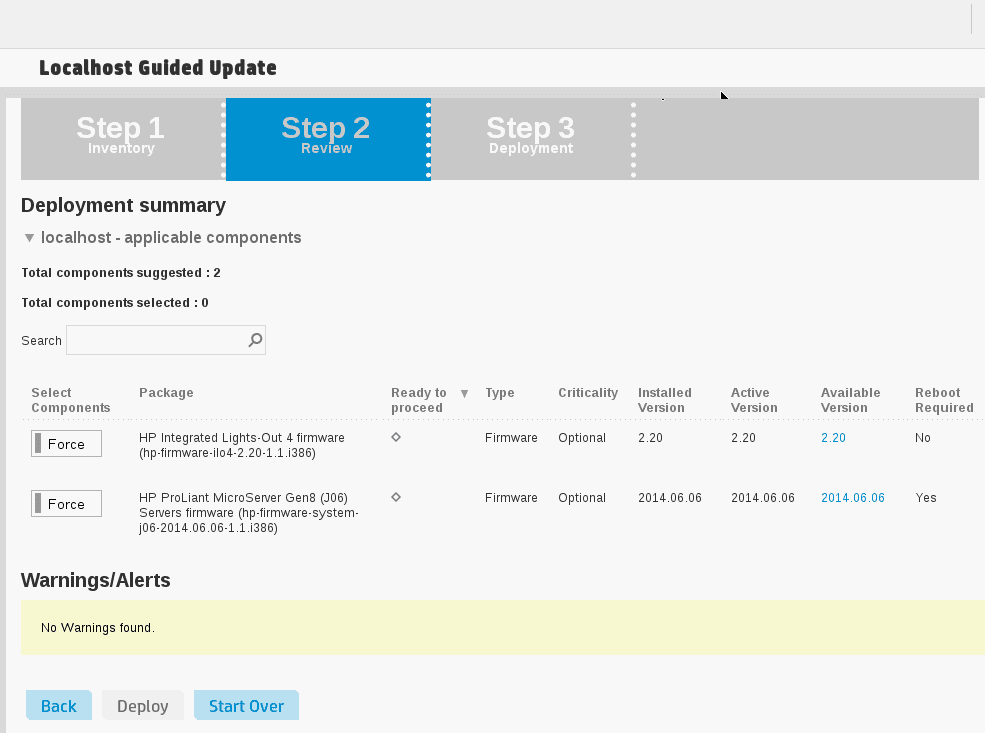Click the Warnings/Alerts heading

point(95,580)
